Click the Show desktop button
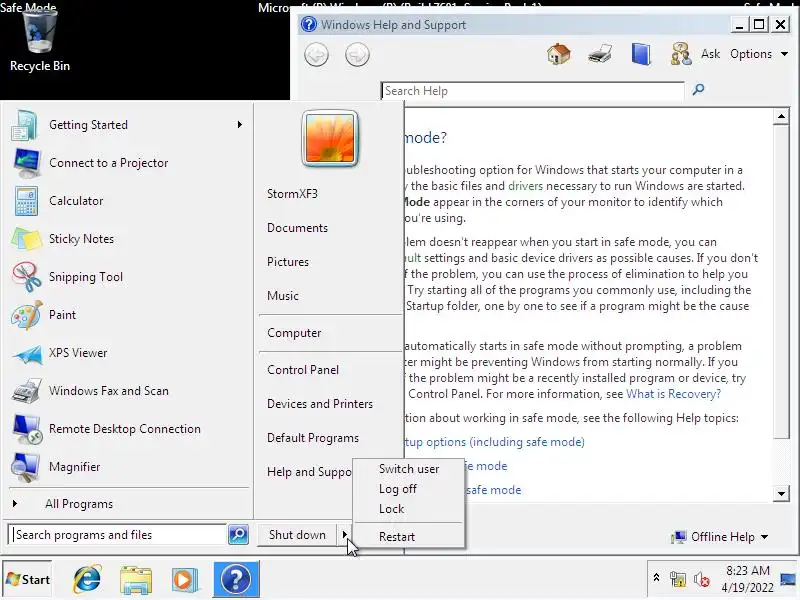800x600 pixels. click(789, 579)
